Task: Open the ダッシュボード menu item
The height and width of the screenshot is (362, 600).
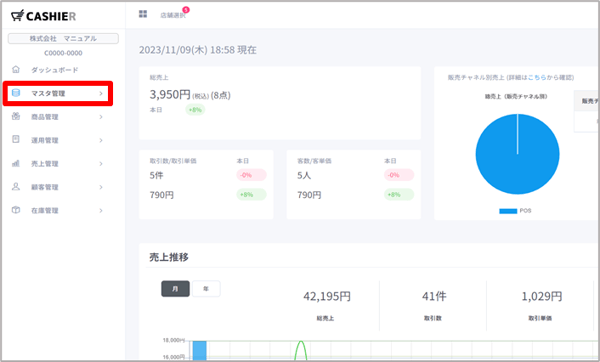Action: tap(55, 70)
